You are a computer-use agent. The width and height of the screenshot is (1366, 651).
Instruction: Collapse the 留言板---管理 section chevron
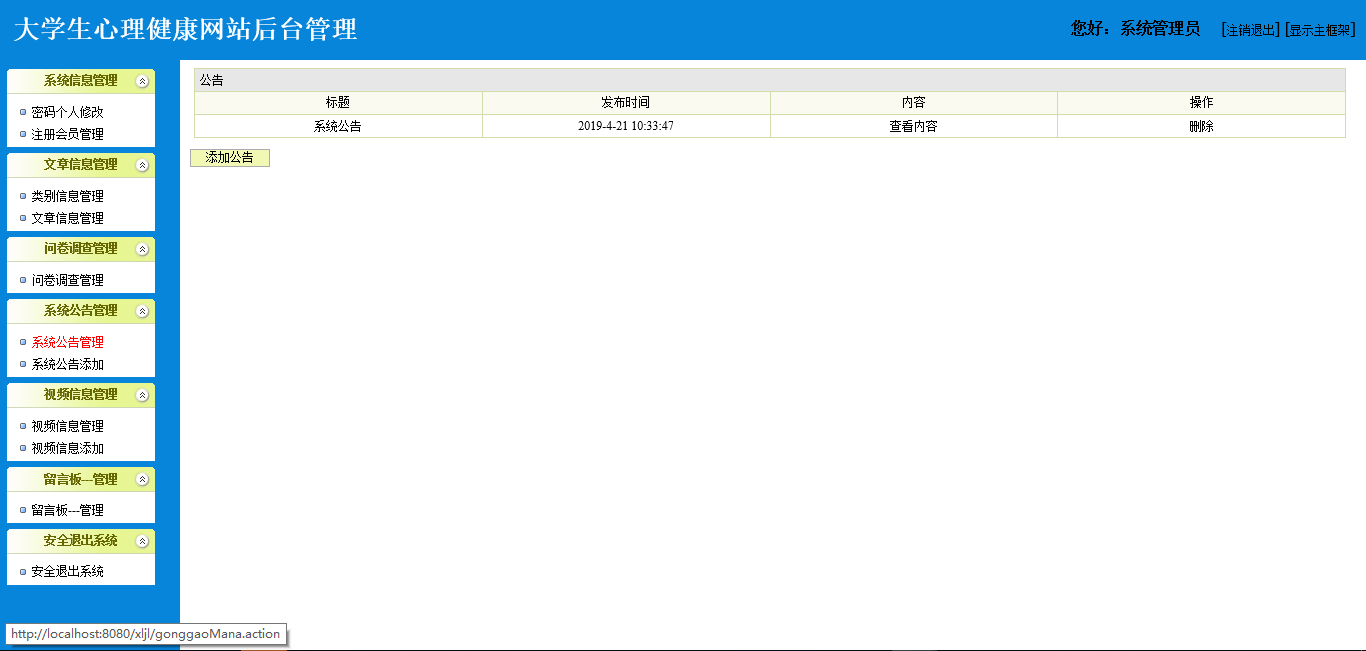(x=142, y=479)
